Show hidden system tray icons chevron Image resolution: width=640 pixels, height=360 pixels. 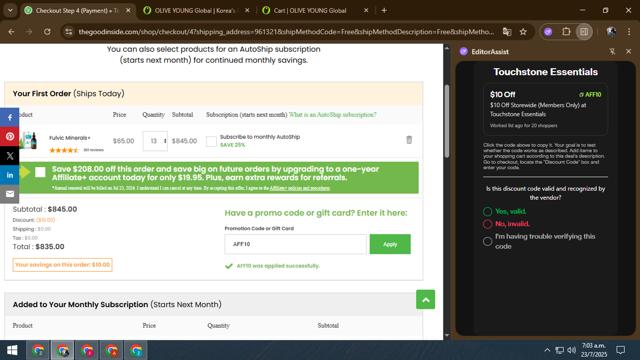(547, 350)
